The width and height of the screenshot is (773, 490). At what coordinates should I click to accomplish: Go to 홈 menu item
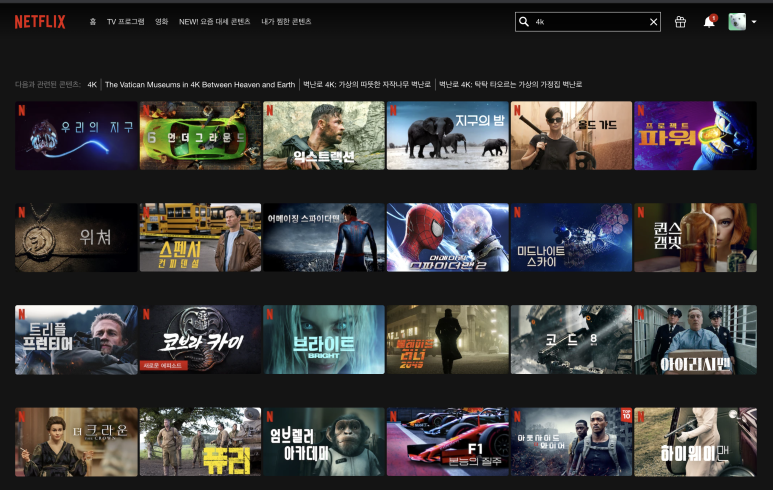93,22
